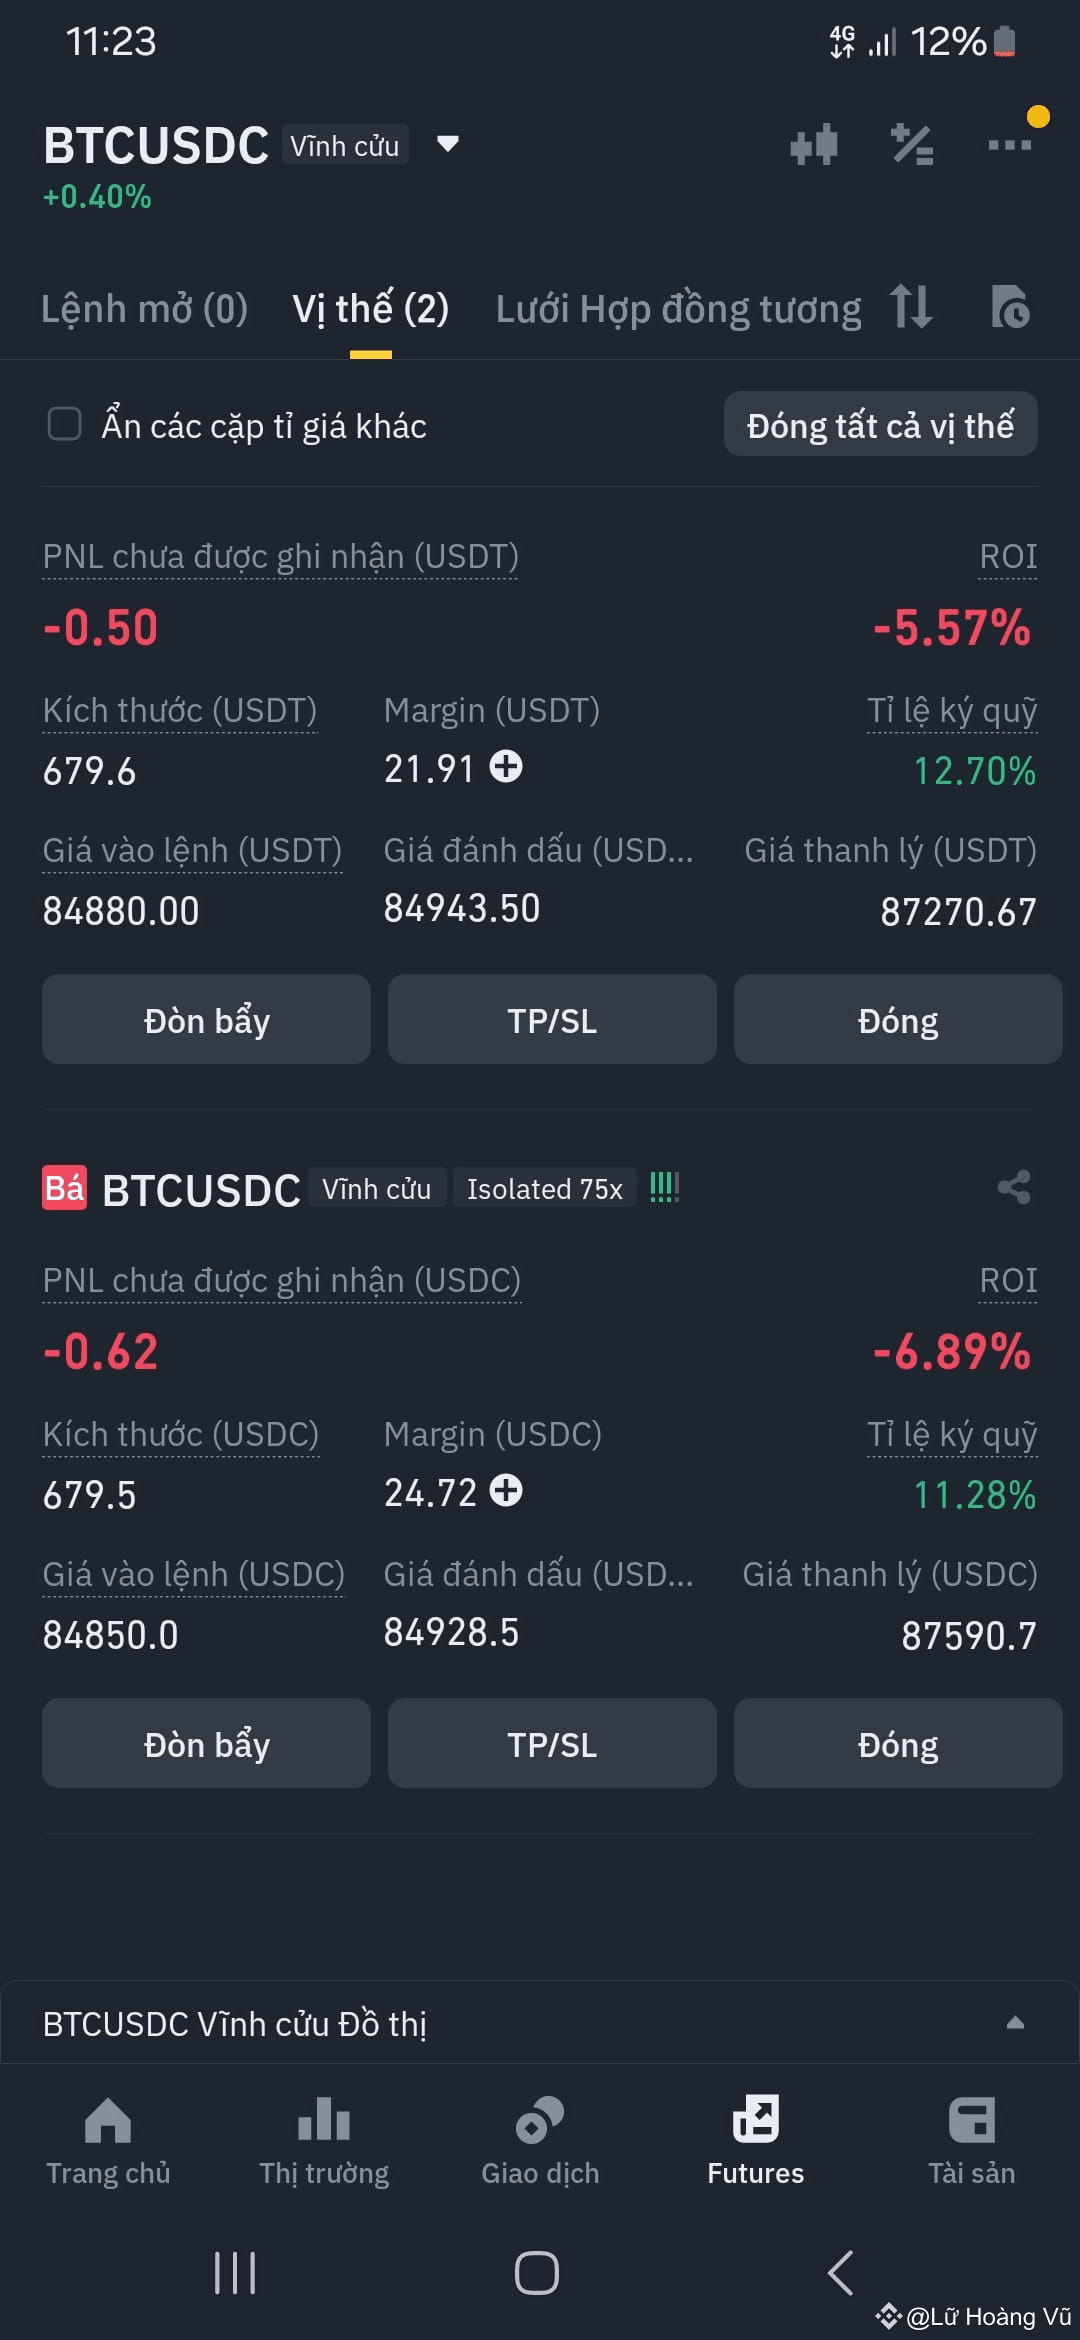Tap Đòn bẩy on the first position

[206, 1020]
